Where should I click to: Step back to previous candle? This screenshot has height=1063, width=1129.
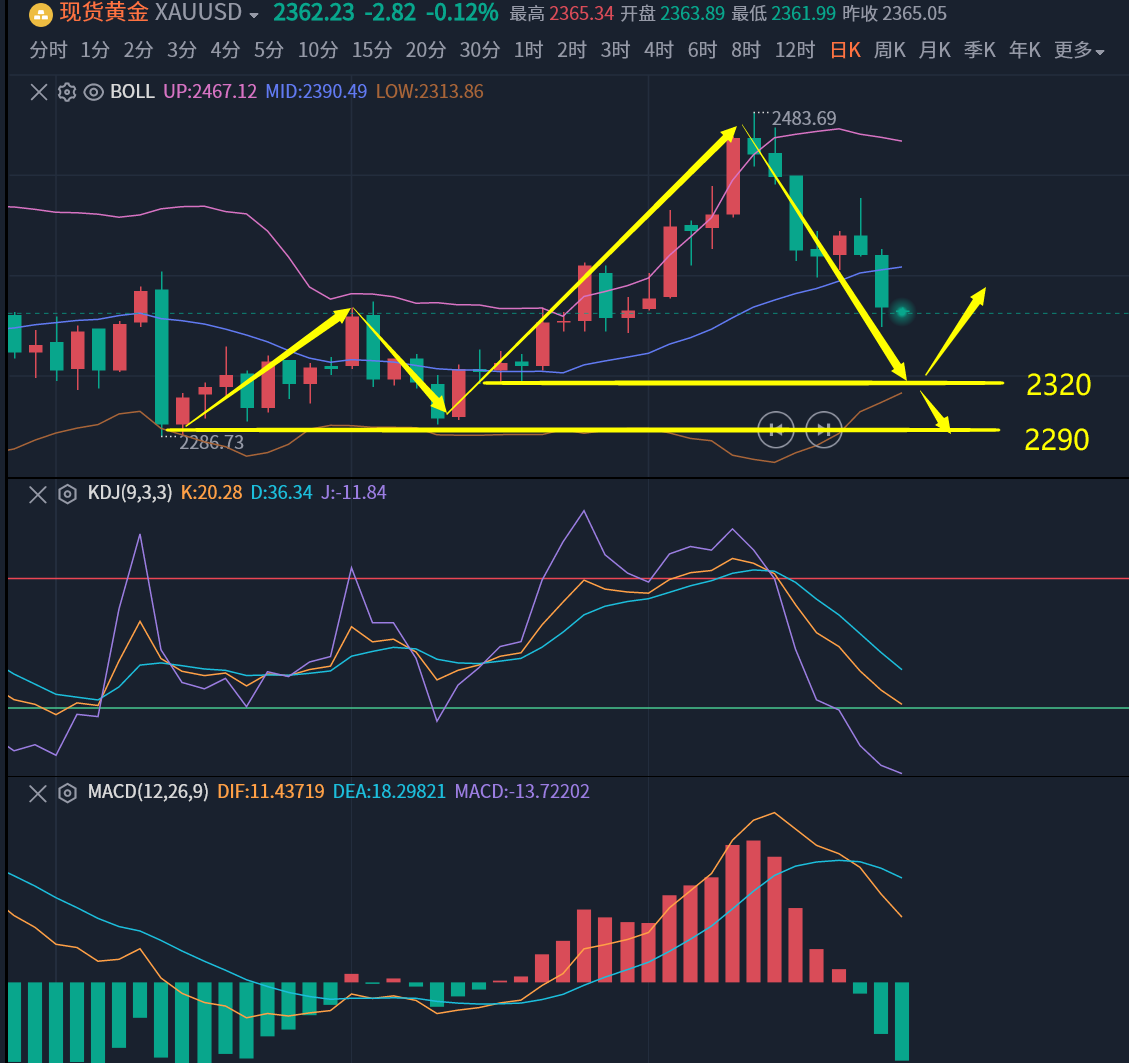pos(776,430)
